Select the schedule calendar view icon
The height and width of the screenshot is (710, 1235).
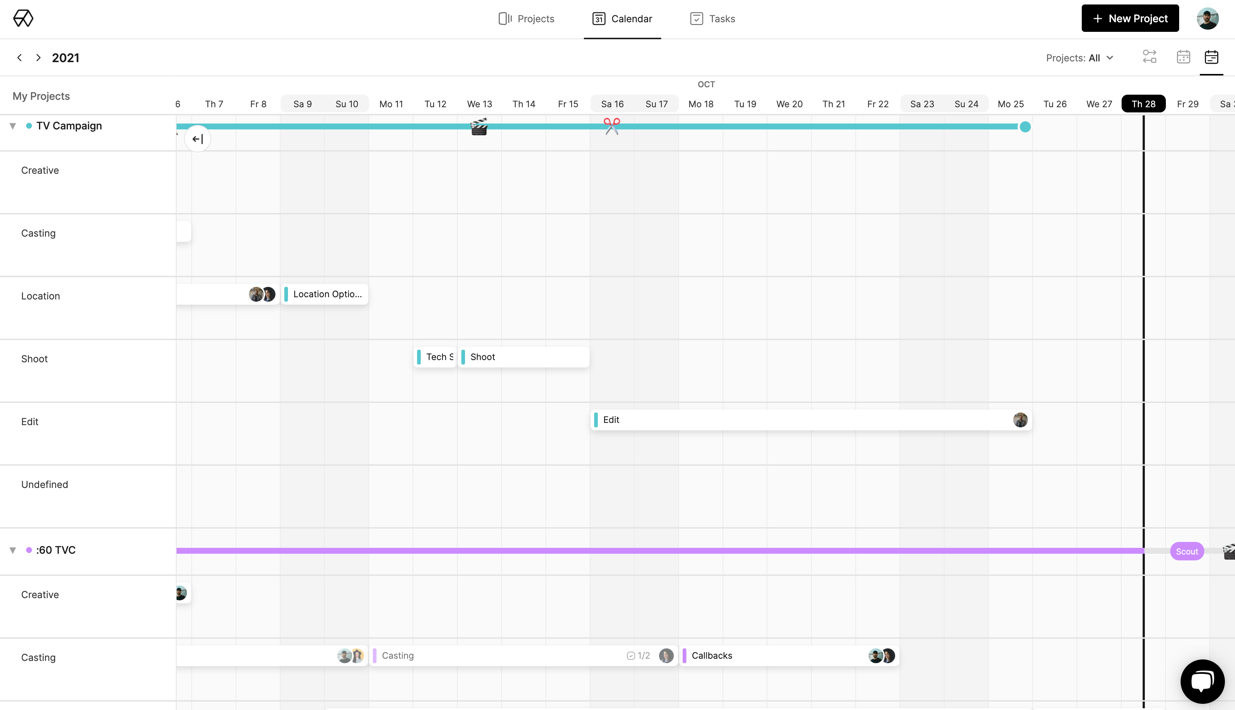(x=1211, y=58)
